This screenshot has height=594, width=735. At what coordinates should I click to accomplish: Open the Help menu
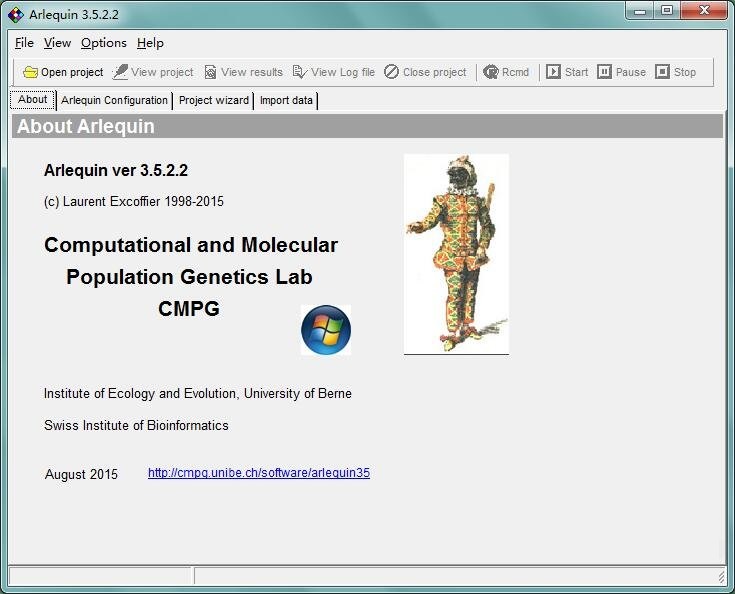(x=150, y=43)
